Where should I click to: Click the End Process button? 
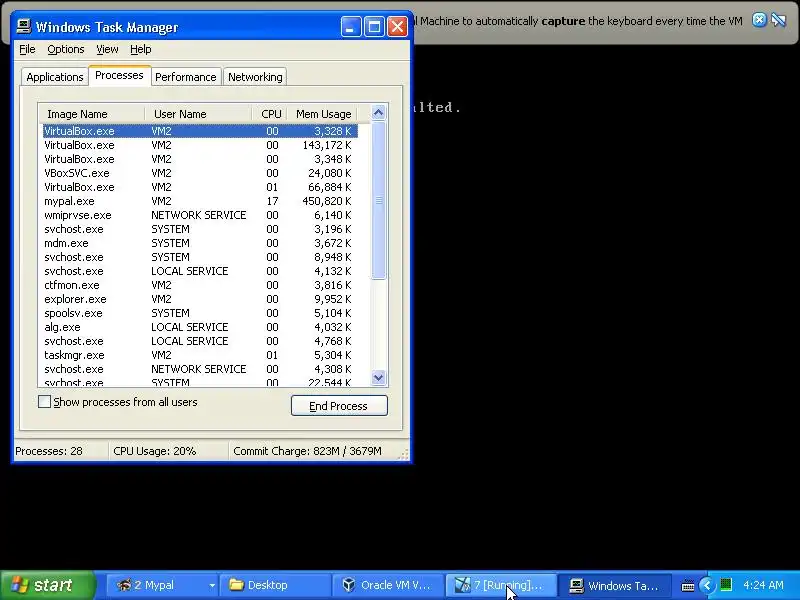(339, 406)
